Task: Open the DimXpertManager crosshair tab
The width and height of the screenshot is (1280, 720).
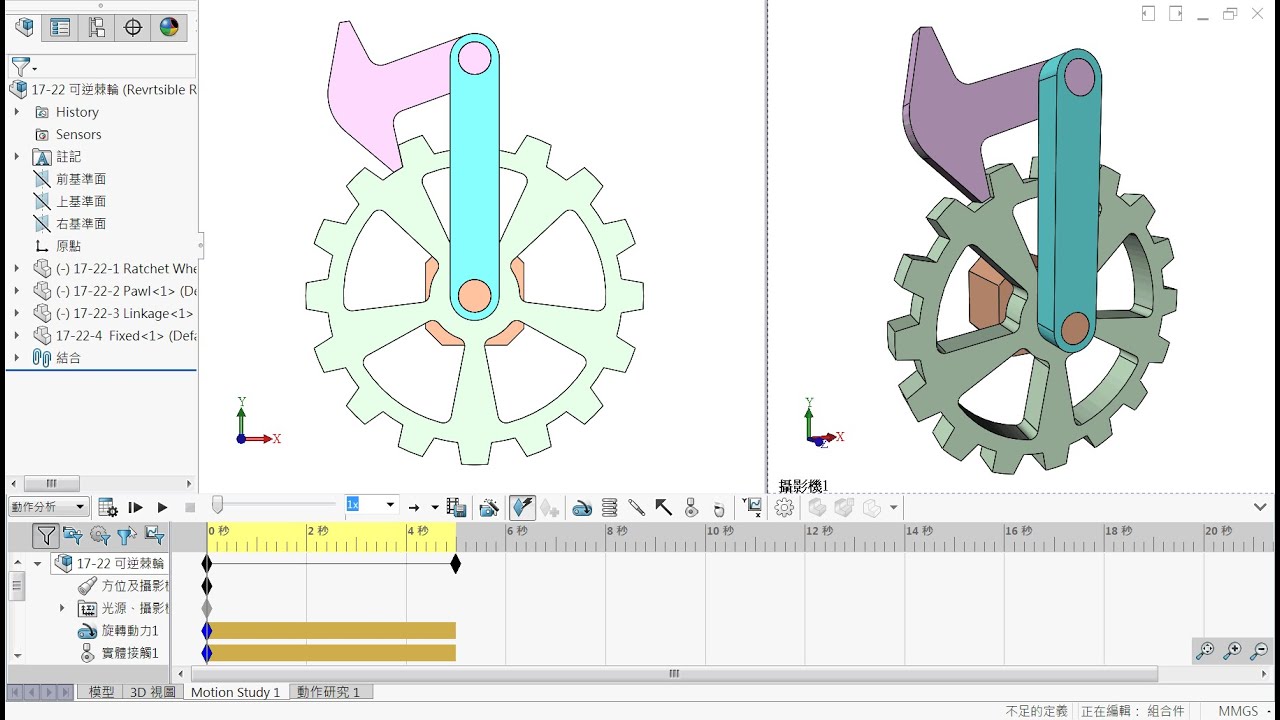Action: (133, 27)
